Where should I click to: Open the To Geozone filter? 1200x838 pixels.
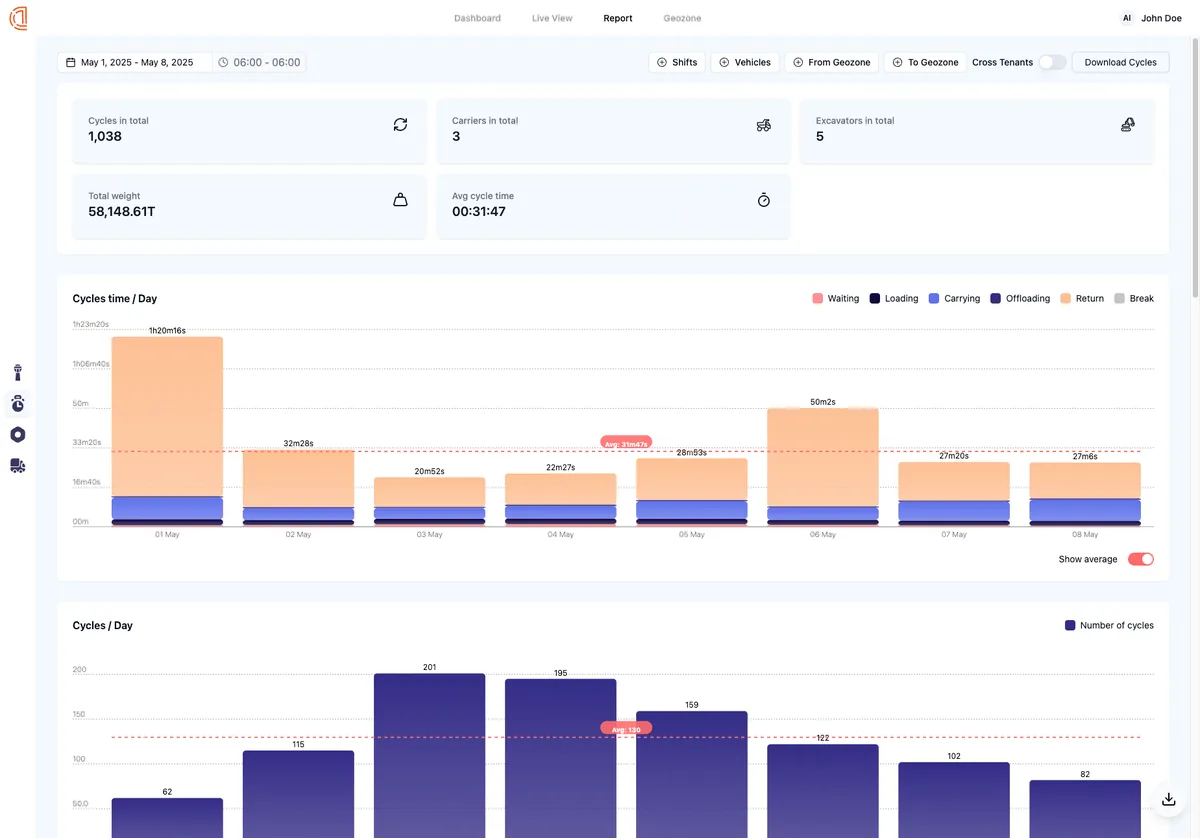(x=924, y=61)
